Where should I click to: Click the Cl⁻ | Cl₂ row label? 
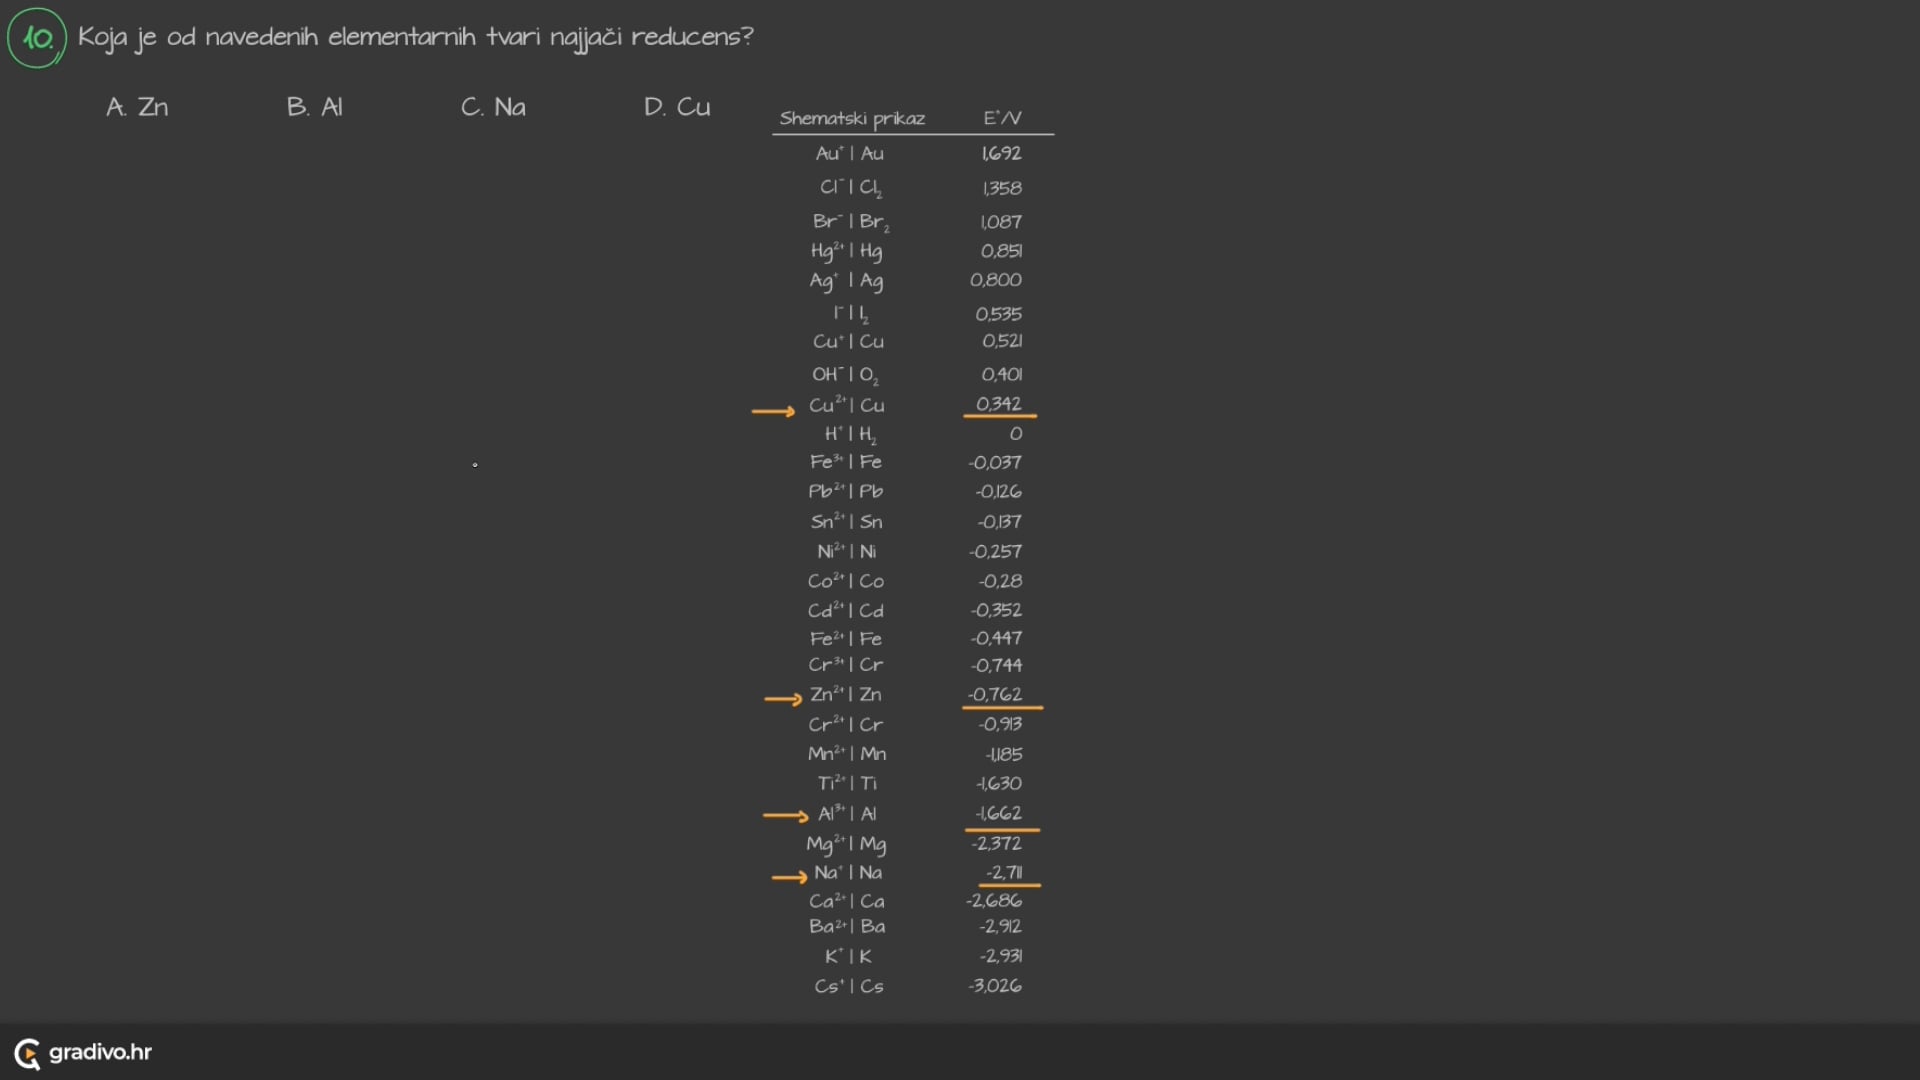[851, 188]
